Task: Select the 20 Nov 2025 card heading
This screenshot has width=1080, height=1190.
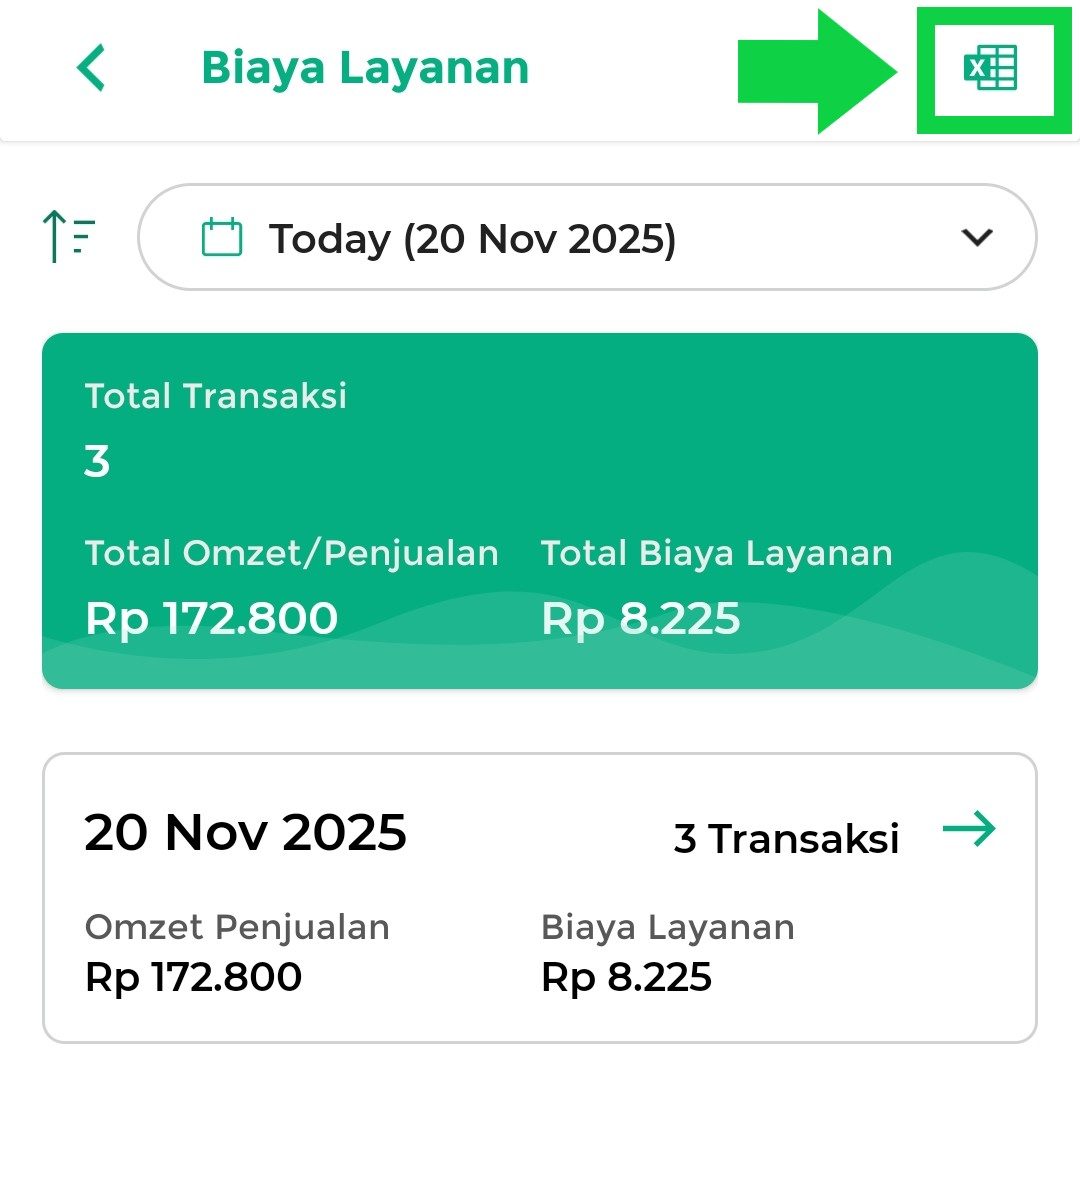Action: (x=245, y=832)
